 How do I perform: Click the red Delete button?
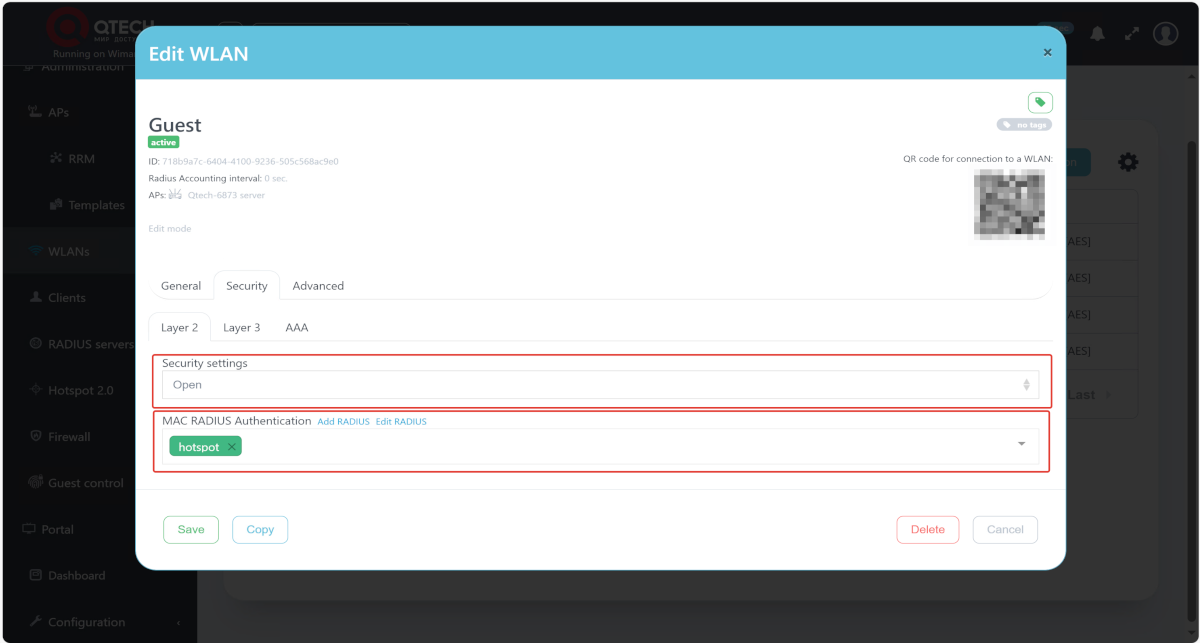coord(927,530)
